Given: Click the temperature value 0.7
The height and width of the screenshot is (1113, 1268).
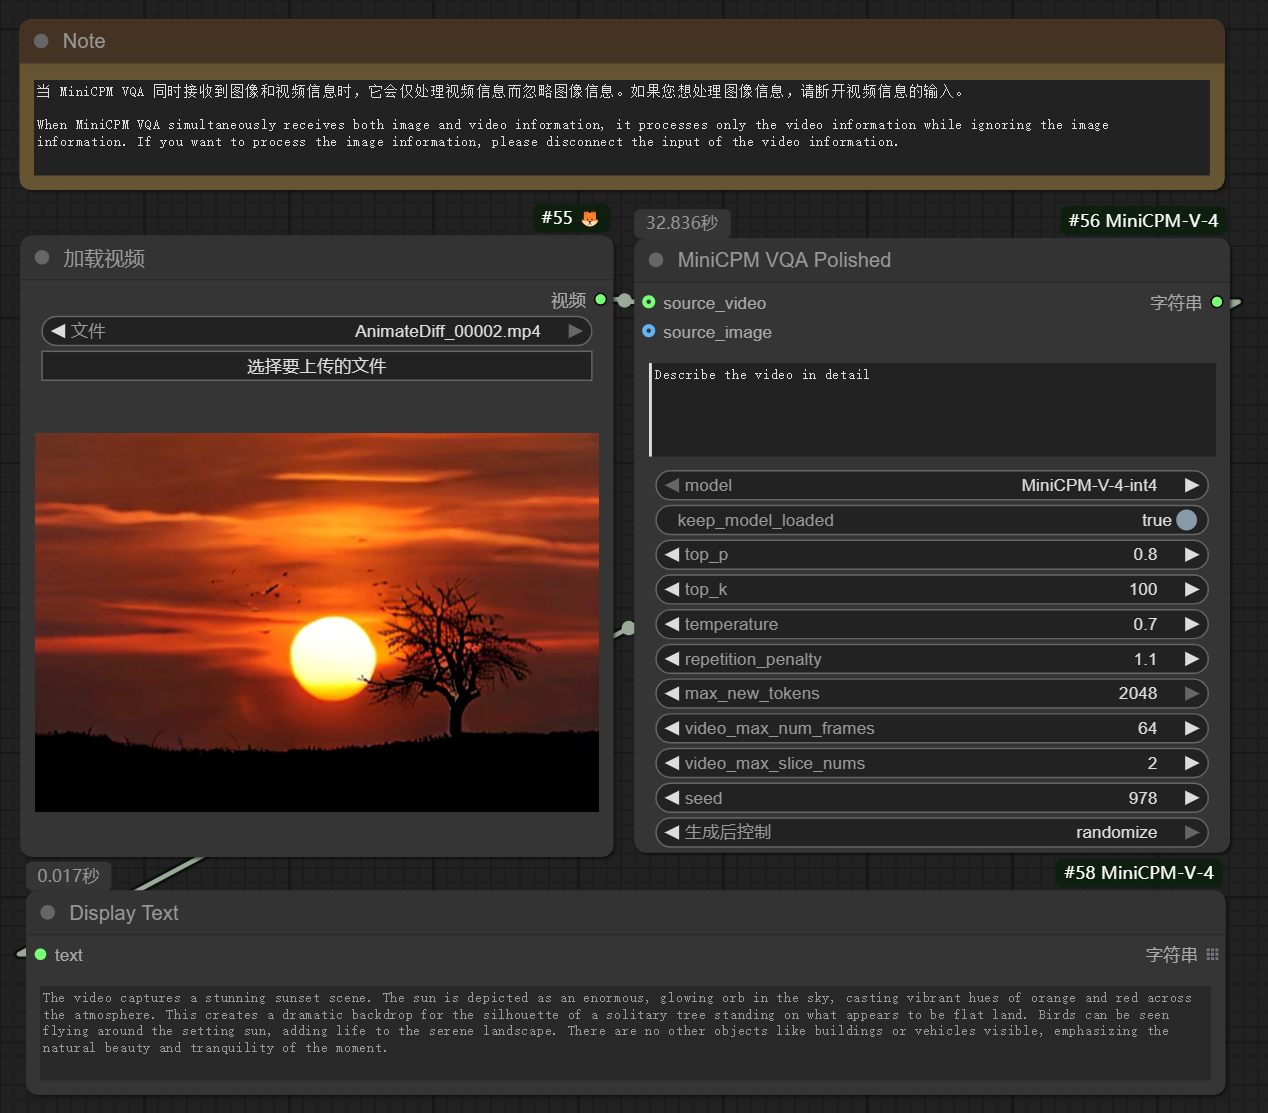Looking at the screenshot, I should point(1145,624).
